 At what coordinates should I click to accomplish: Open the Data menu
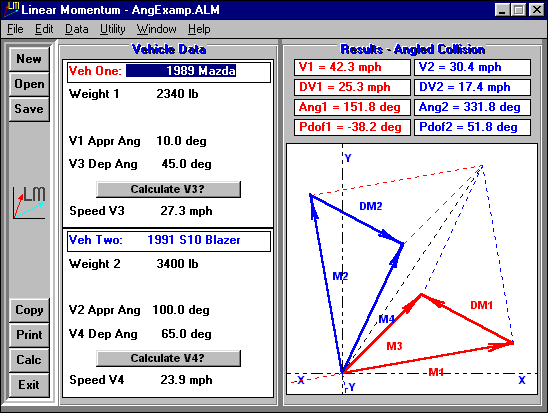[77, 29]
